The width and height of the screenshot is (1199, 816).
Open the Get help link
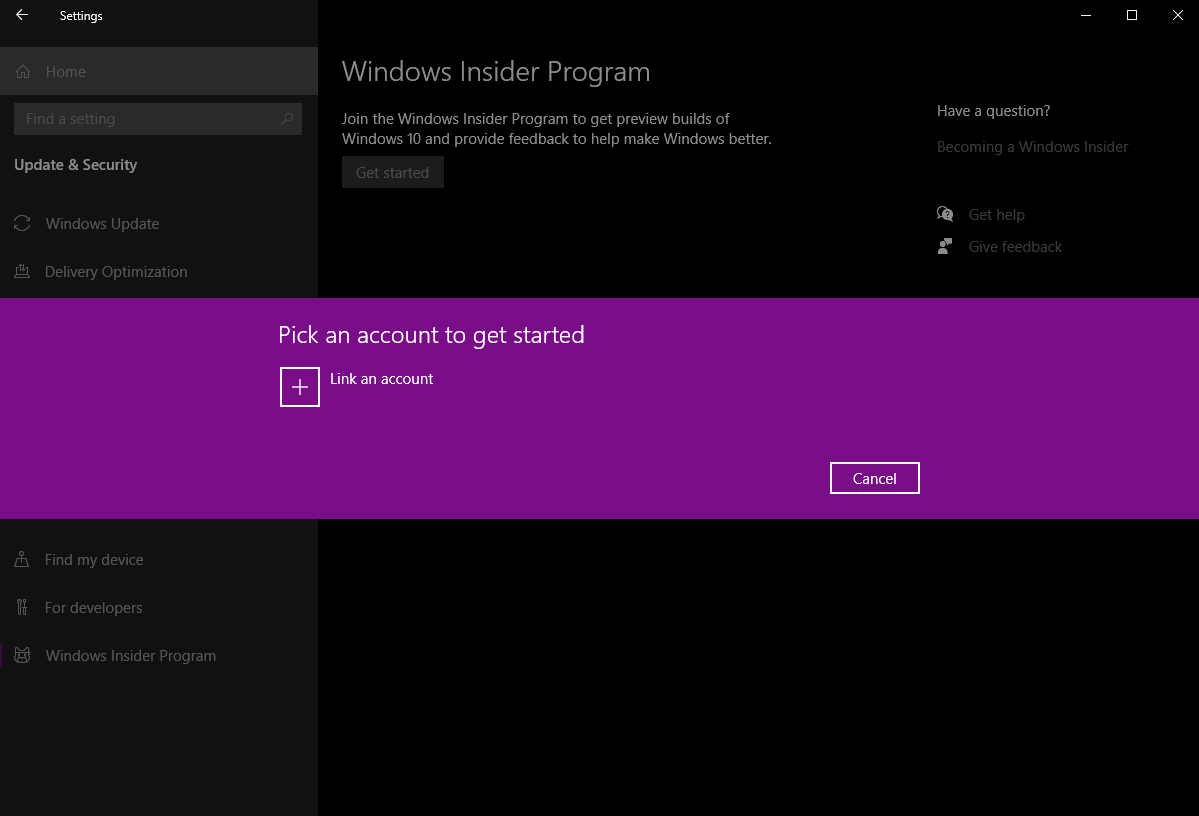[996, 215]
